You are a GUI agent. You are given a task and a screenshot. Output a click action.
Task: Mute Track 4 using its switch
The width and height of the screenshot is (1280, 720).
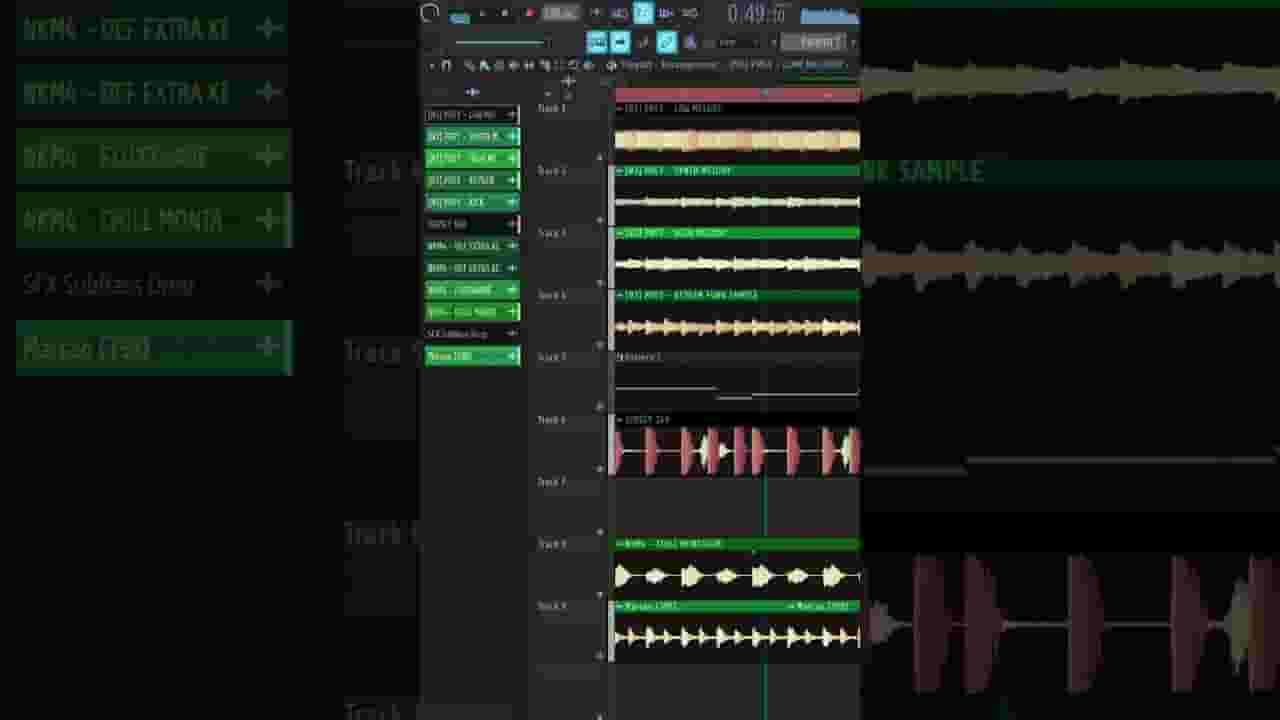click(600, 344)
